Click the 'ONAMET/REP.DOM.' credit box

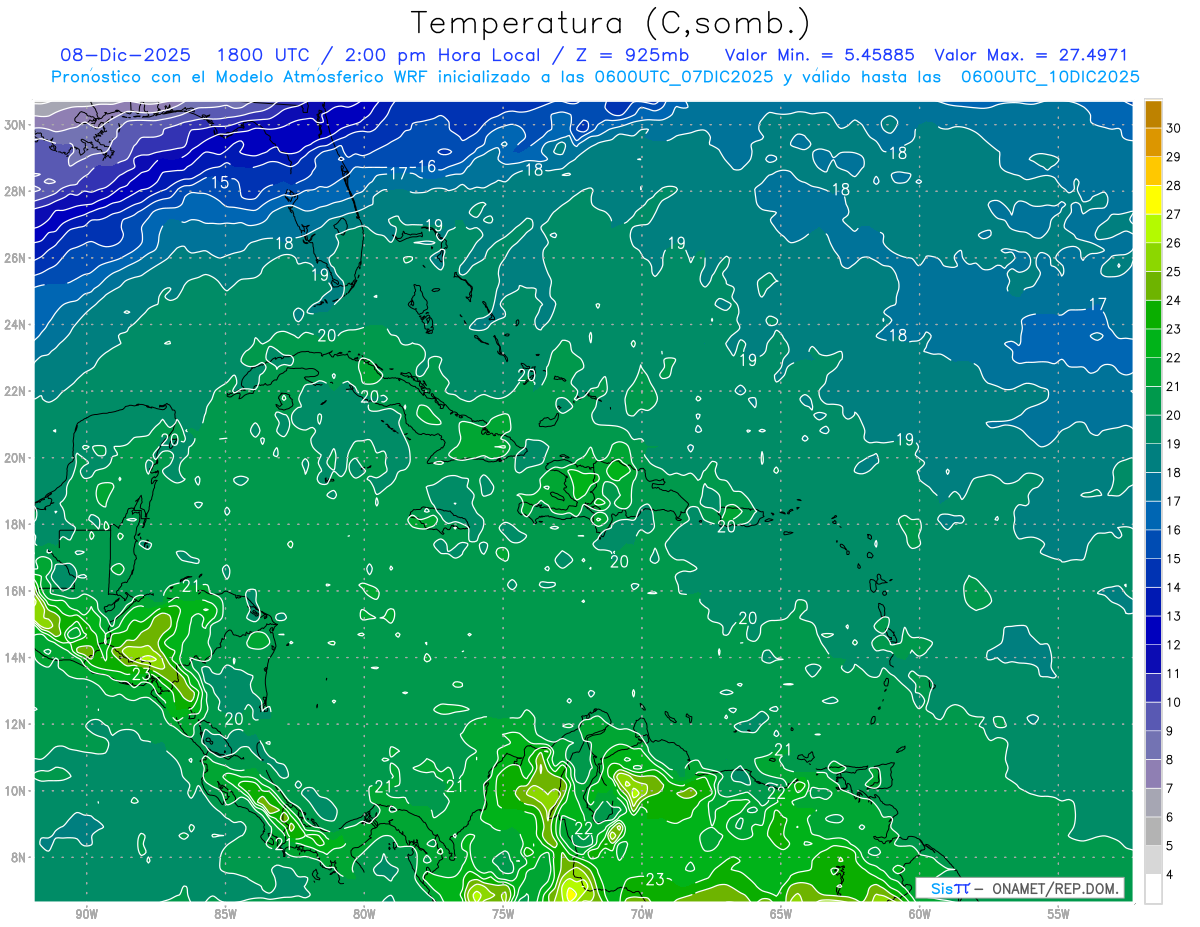(1056, 888)
